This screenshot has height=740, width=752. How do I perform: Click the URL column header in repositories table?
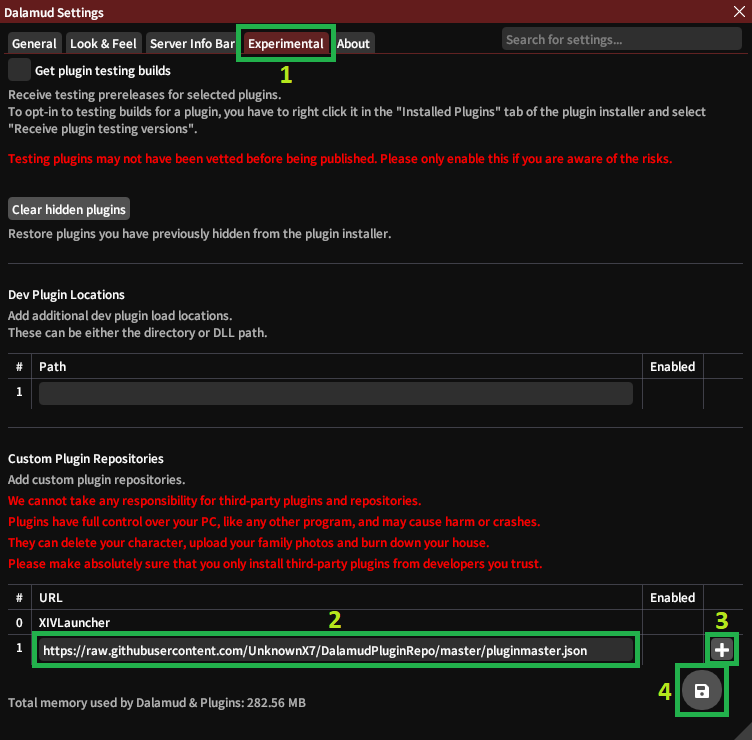click(50, 598)
